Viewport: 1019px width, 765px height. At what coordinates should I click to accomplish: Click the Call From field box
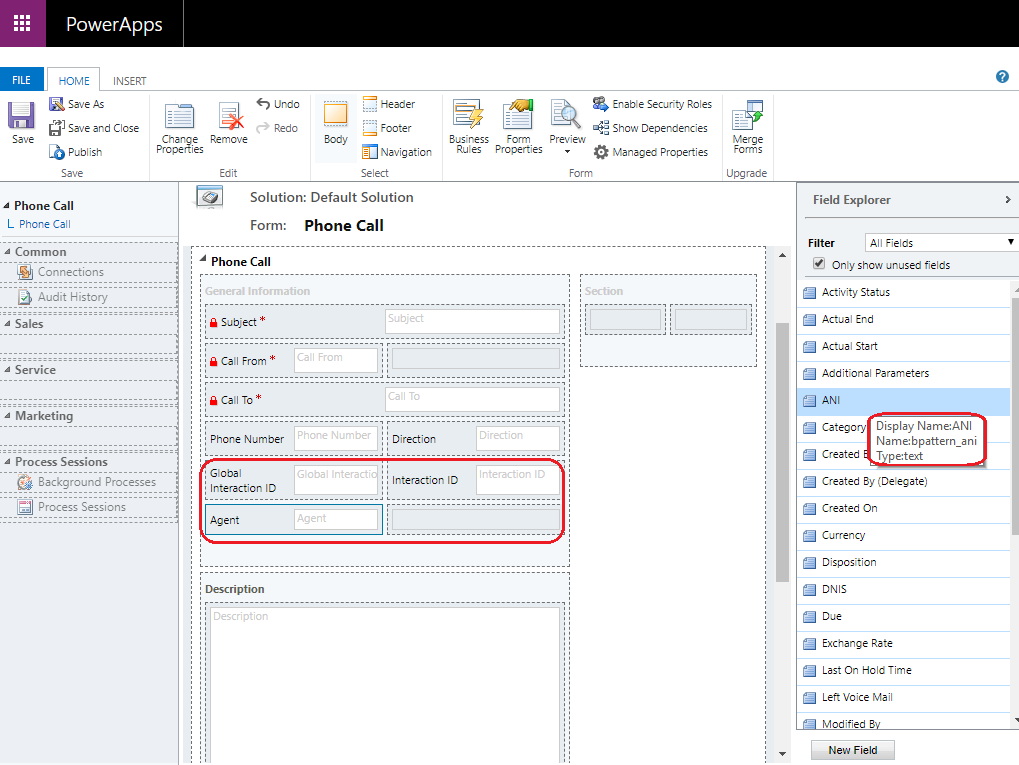[x=335, y=360]
